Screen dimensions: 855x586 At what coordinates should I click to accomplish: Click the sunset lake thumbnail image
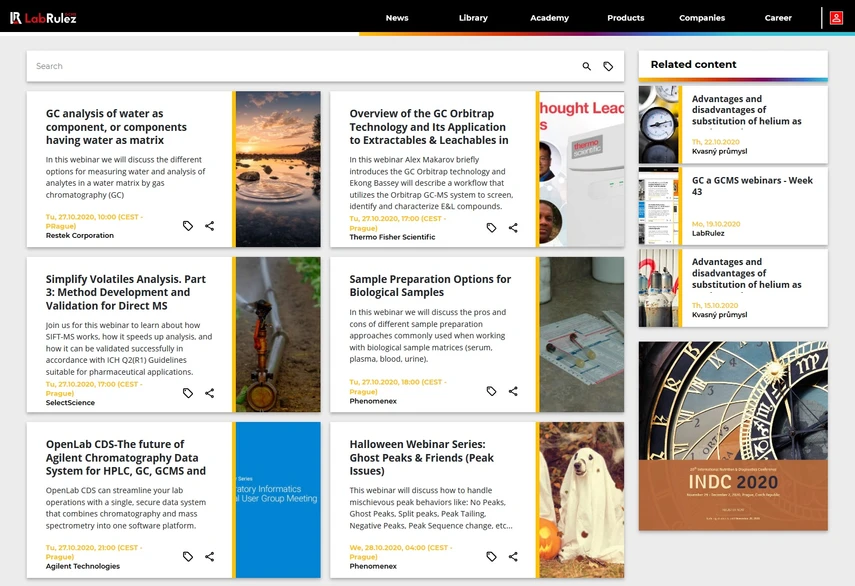[278, 169]
